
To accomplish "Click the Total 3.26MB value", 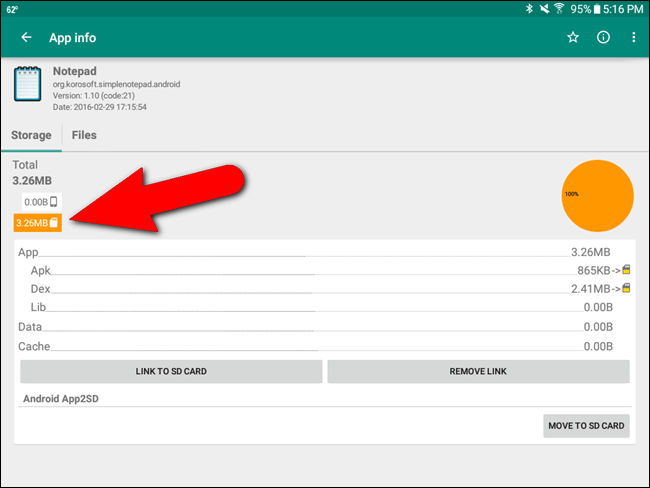I will click(32, 181).
